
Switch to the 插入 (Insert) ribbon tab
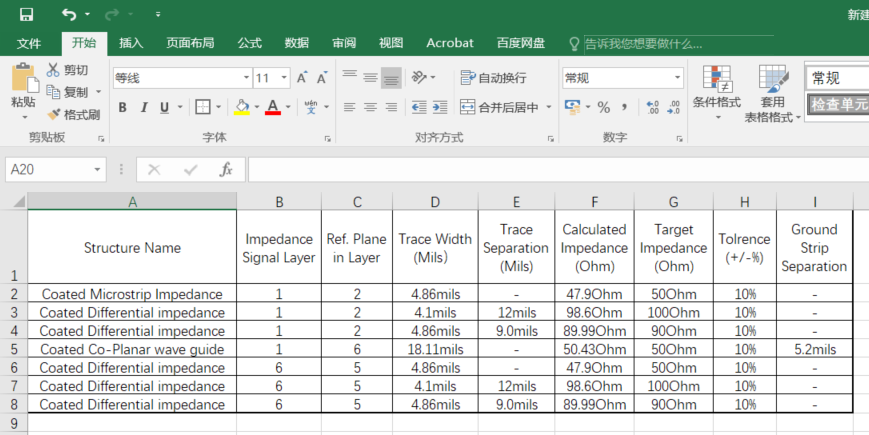[131, 43]
